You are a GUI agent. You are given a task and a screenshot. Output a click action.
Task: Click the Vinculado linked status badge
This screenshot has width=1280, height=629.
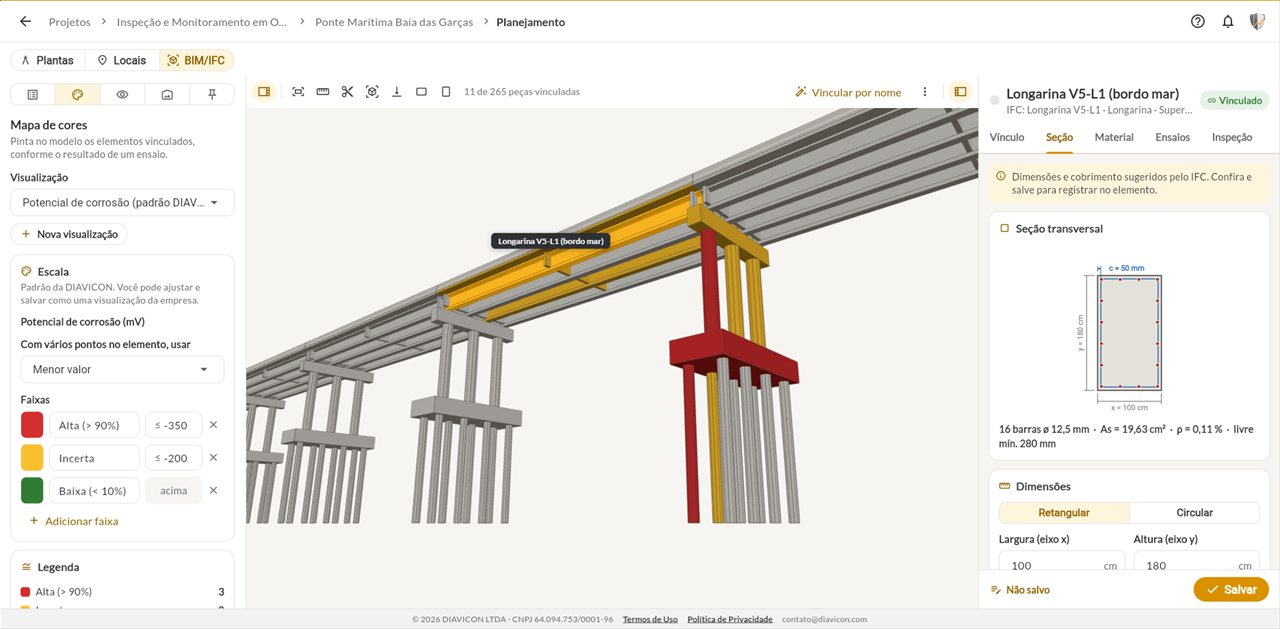[x=1234, y=100]
